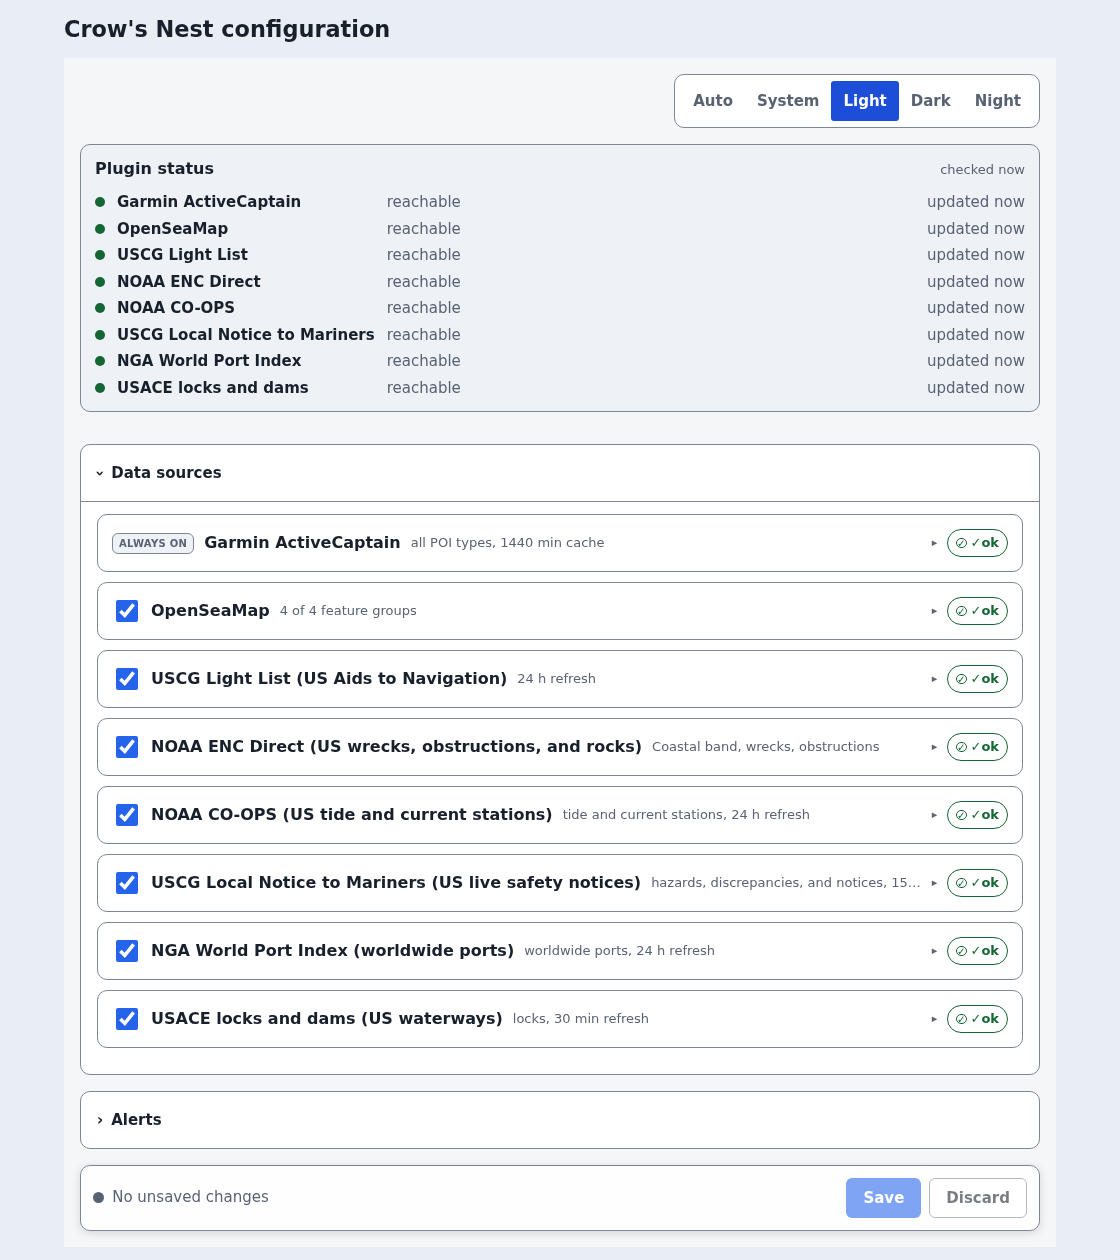Screen dimensions: 1120x1260
Task: Click the green dot beside USCG Local Notice status
Action: pos(100,335)
